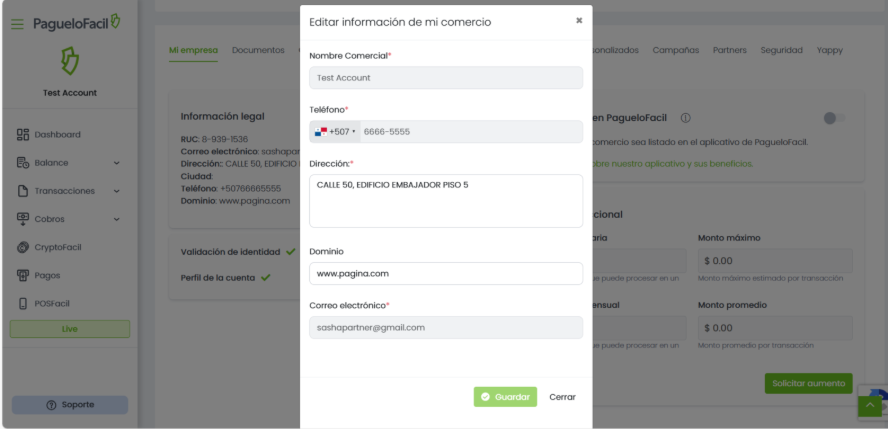Click the CryptoFacil sidebar icon
Image resolution: width=888 pixels, height=429 pixels.
(22, 247)
